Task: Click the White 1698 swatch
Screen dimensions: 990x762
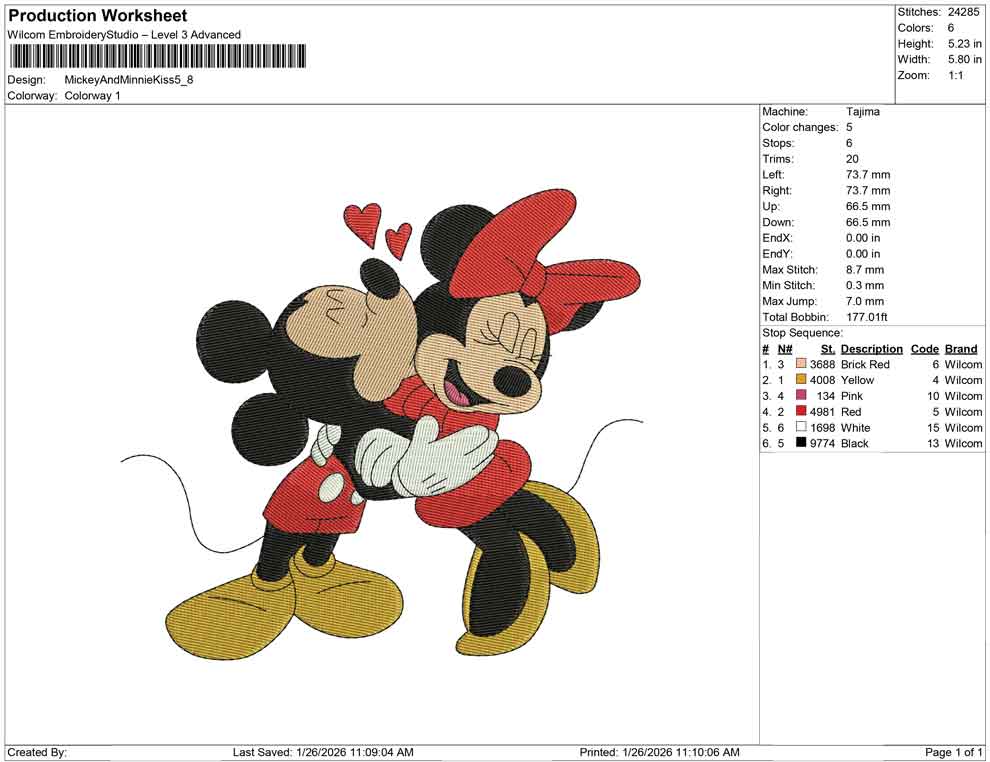Action: [800, 428]
